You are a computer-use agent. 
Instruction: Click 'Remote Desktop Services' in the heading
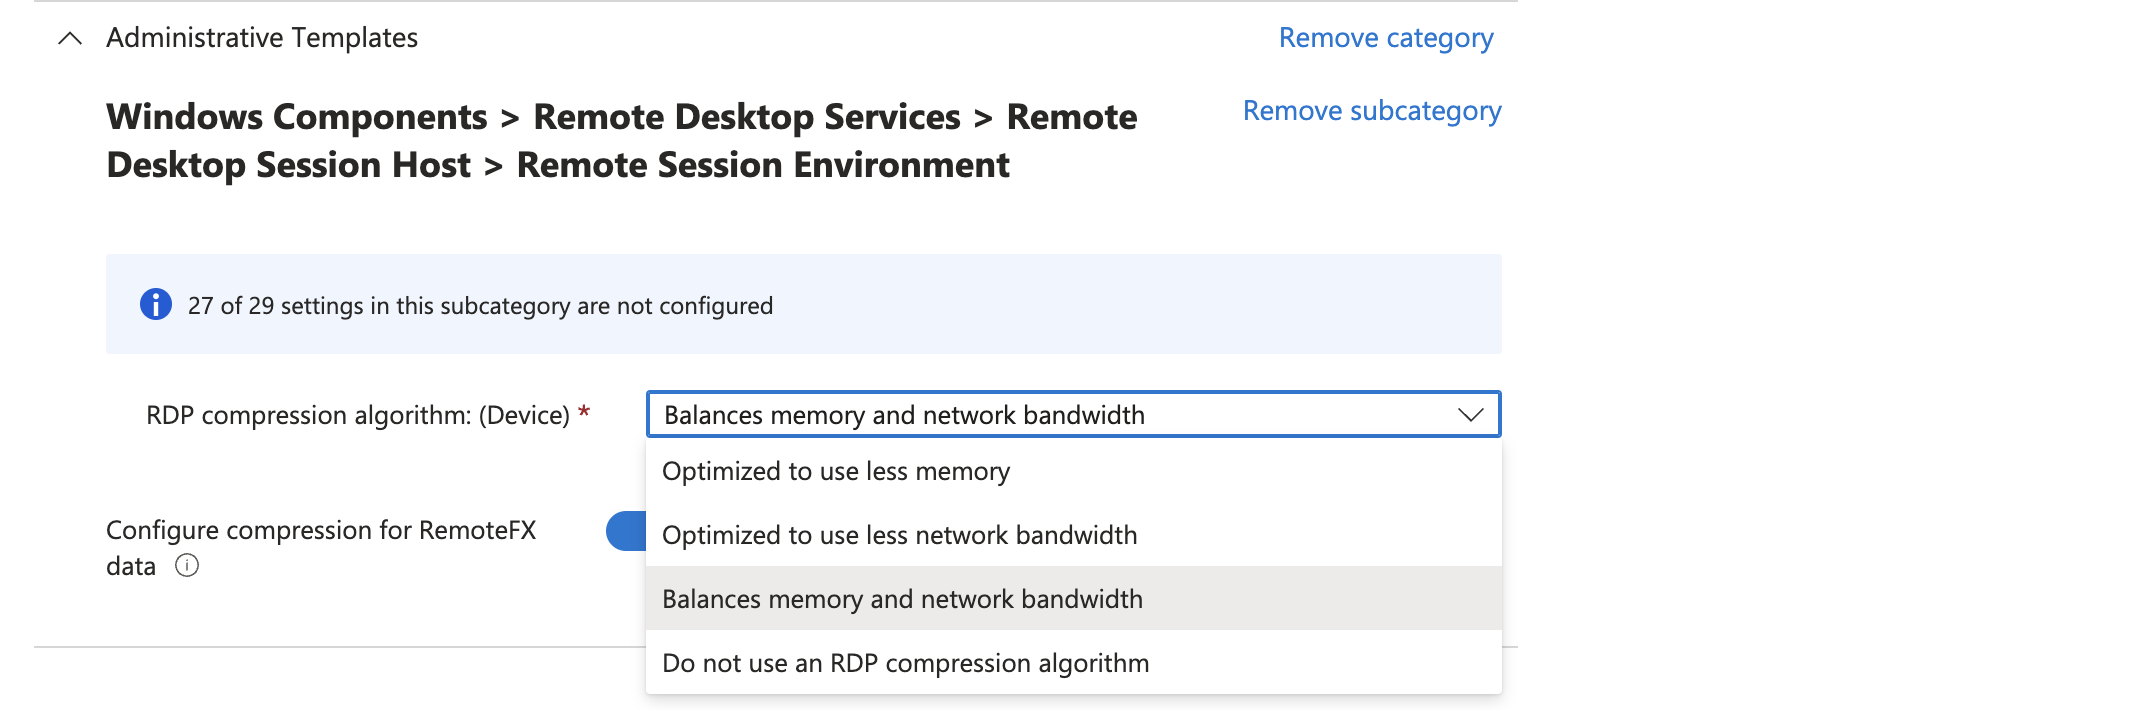(746, 117)
